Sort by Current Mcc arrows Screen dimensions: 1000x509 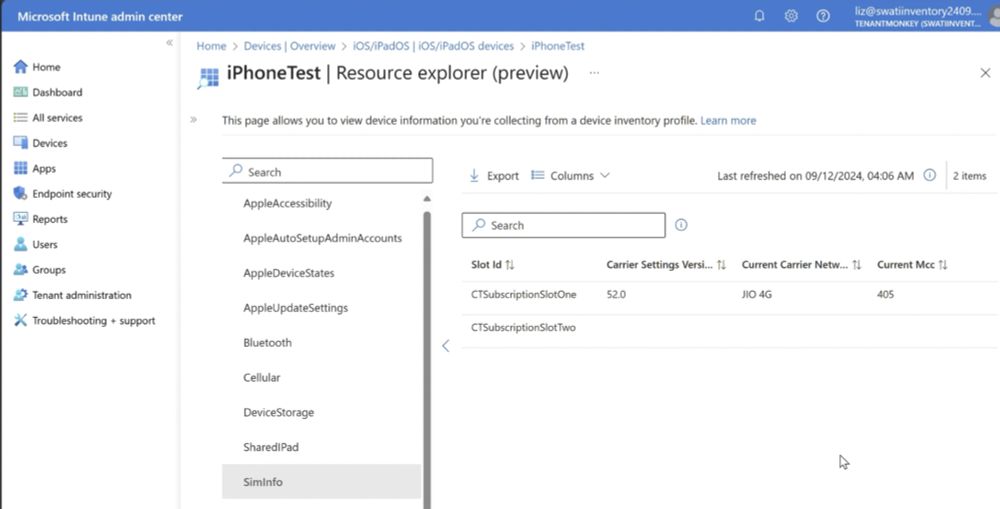[x=943, y=265]
